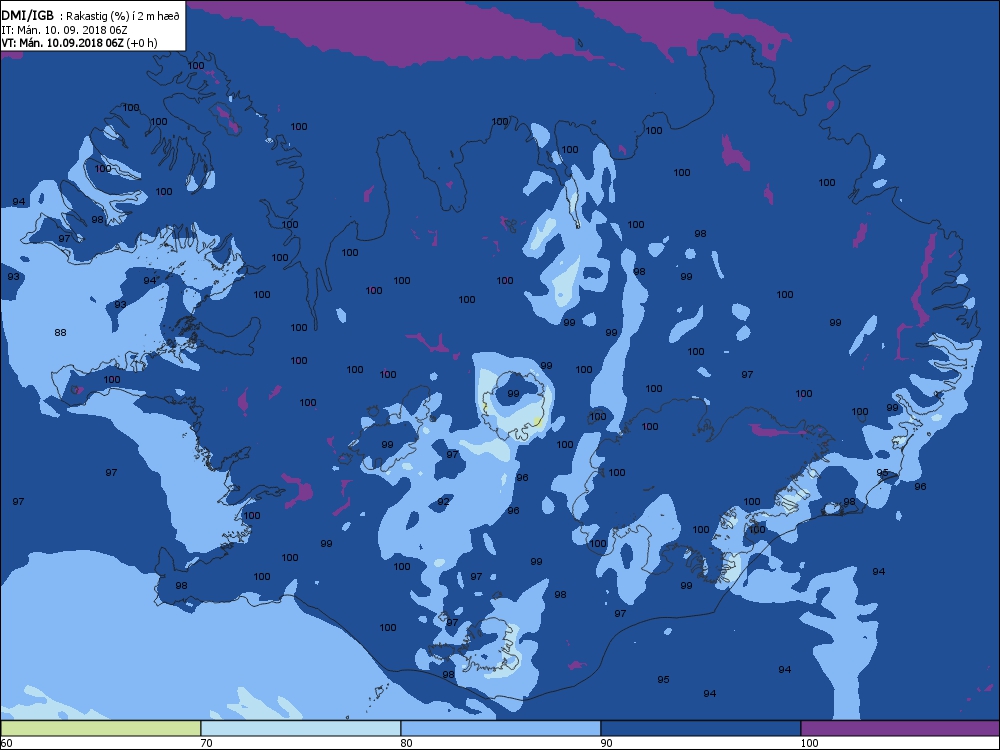Click the "88" humidity value on map

tap(61, 332)
